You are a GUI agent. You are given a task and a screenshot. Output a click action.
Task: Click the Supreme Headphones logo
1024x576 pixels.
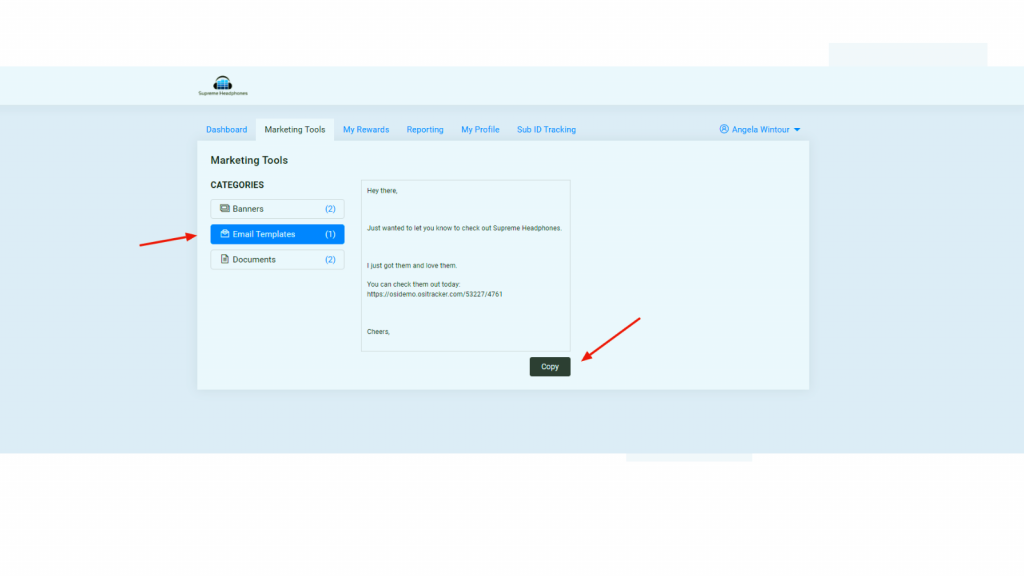click(223, 86)
